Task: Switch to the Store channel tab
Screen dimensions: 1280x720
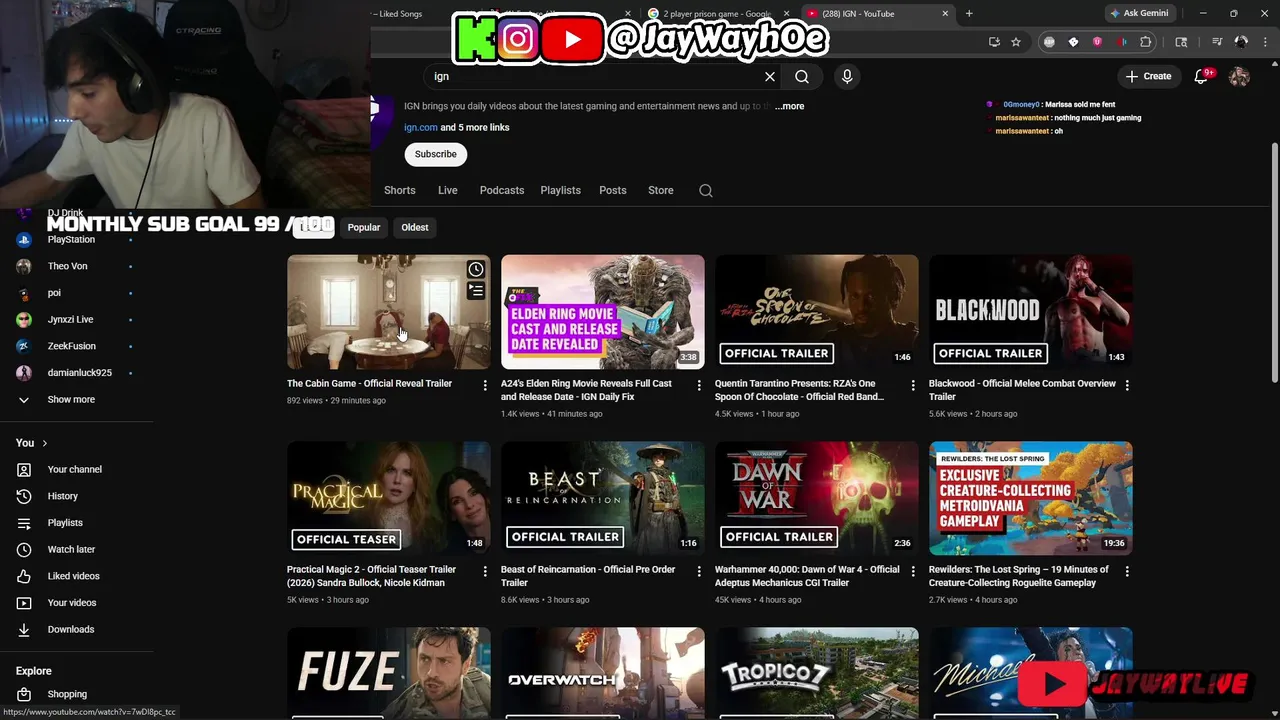Action: (x=661, y=190)
